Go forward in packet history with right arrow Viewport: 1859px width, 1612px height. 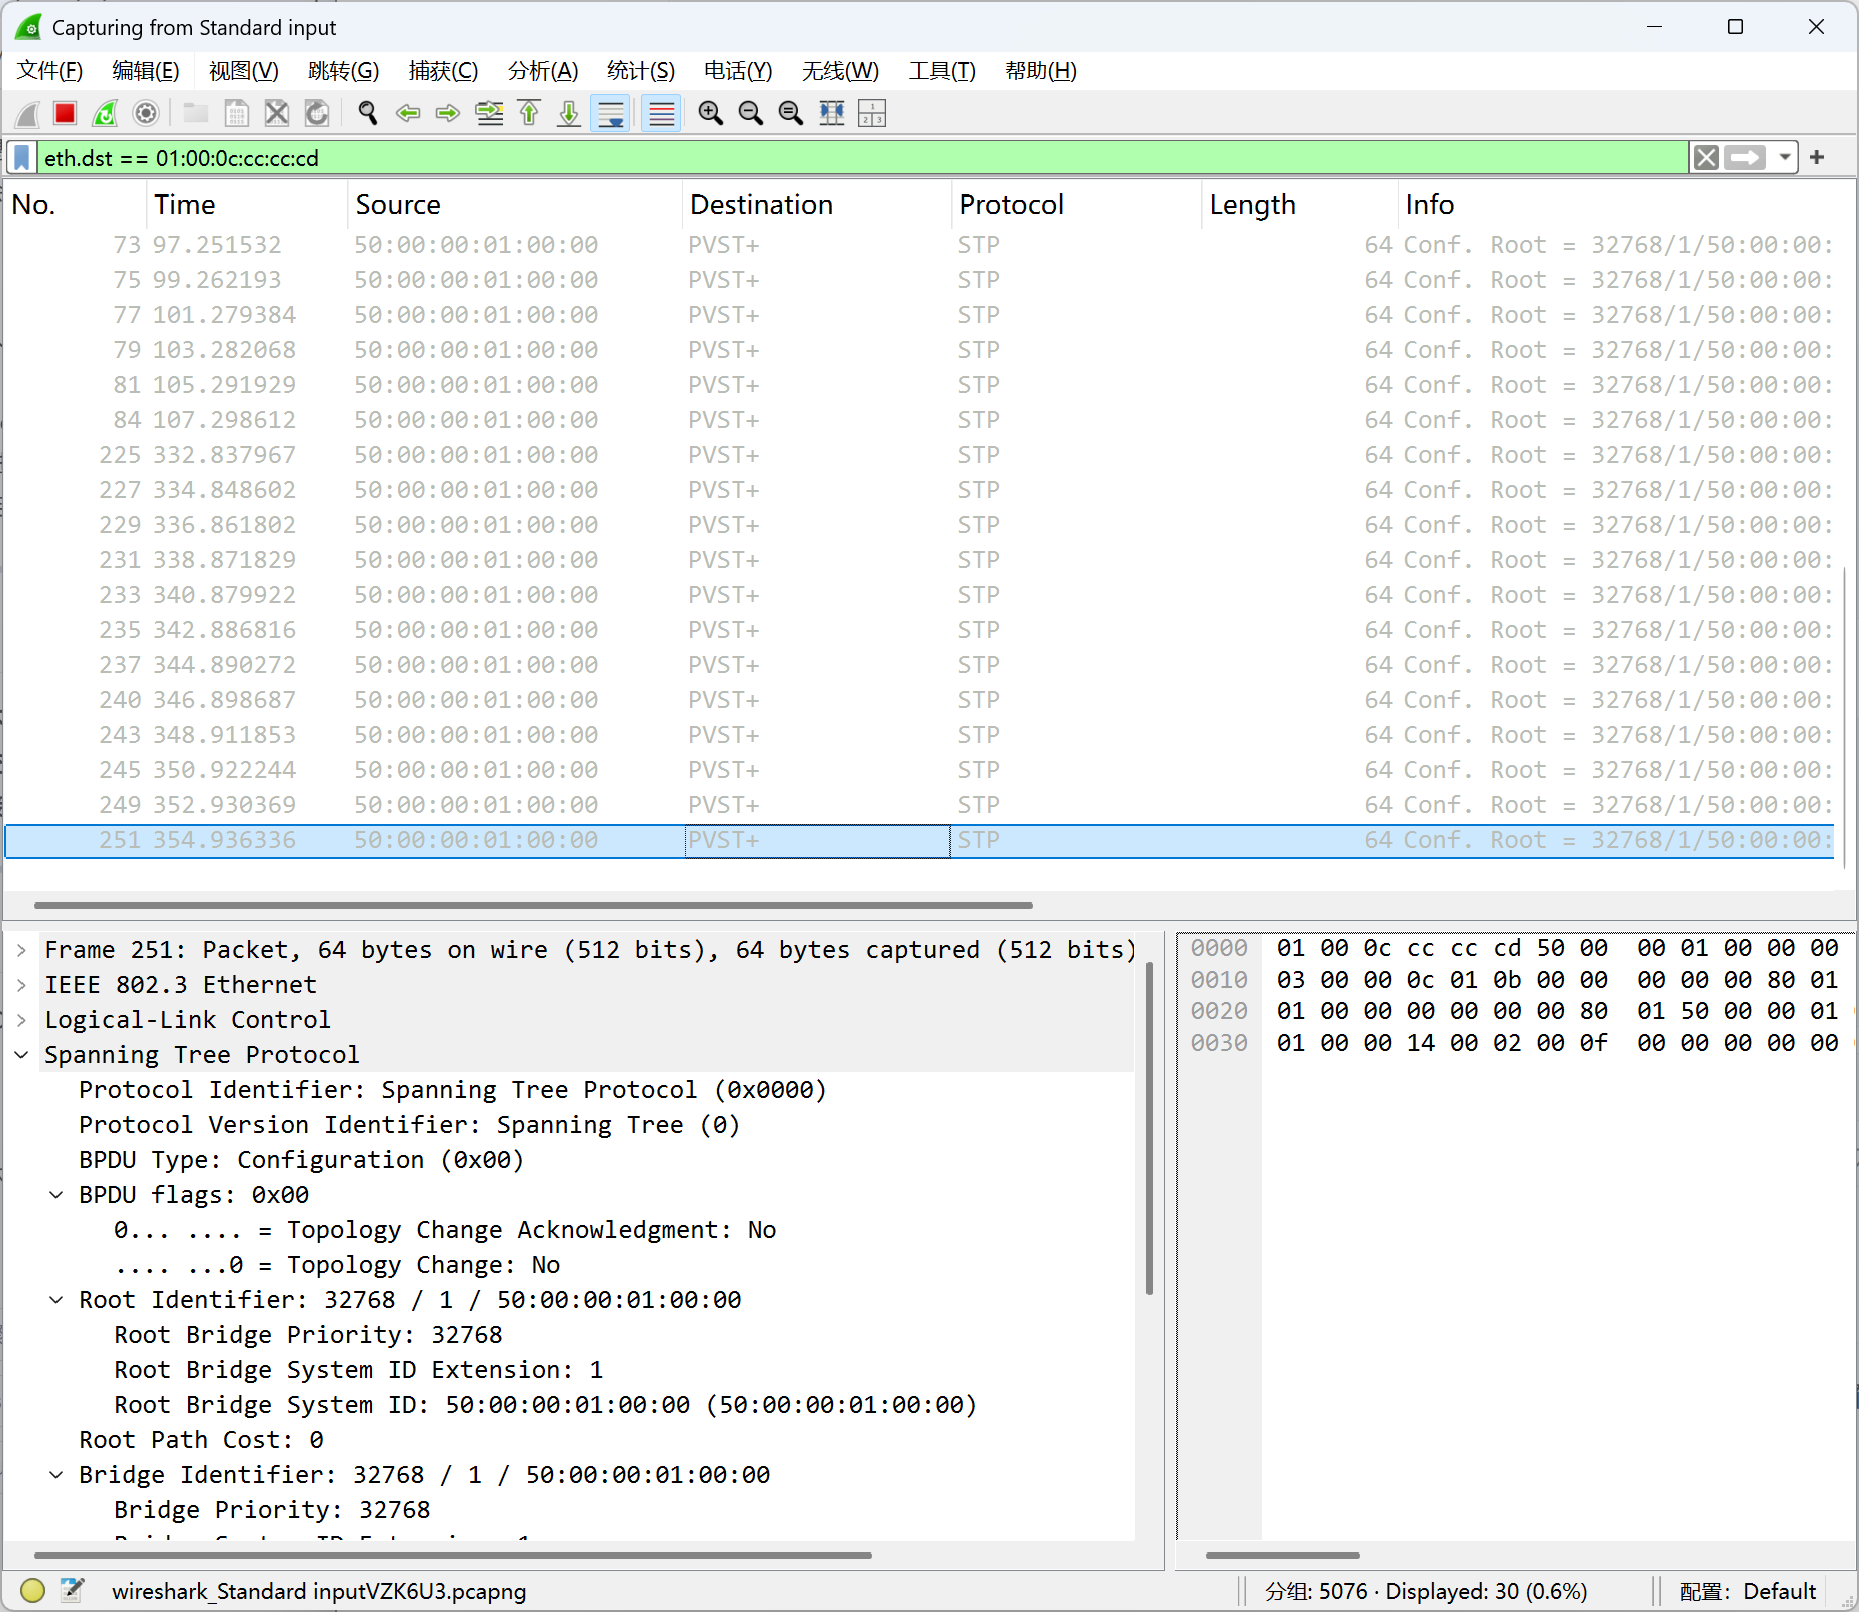(x=448, y=114)
